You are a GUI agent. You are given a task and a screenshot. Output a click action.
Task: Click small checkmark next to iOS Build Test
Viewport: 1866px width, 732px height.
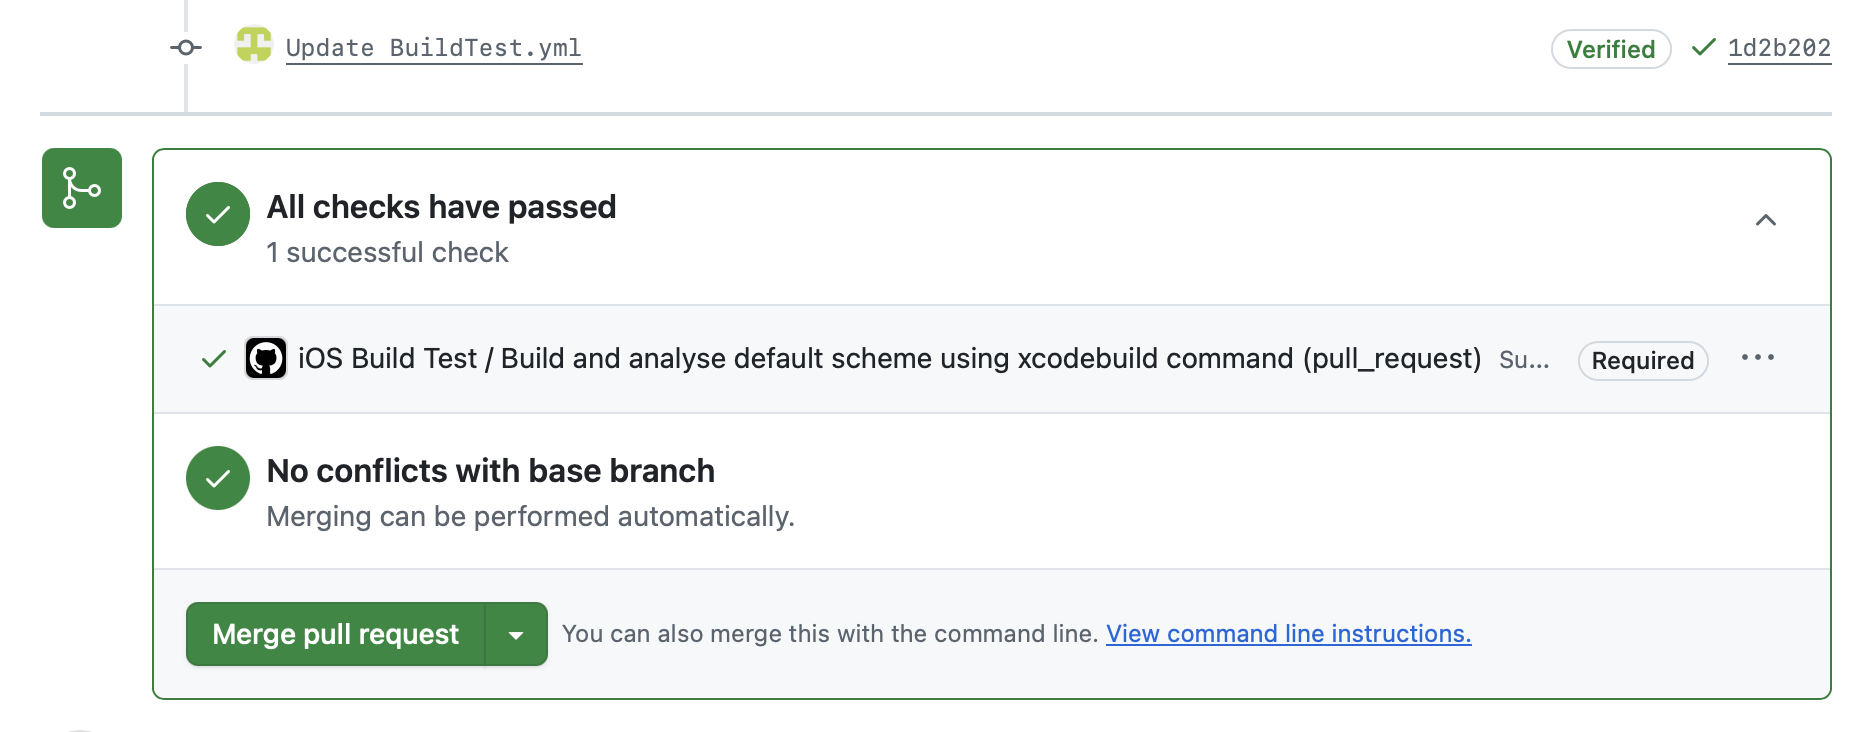pos(214,359)
